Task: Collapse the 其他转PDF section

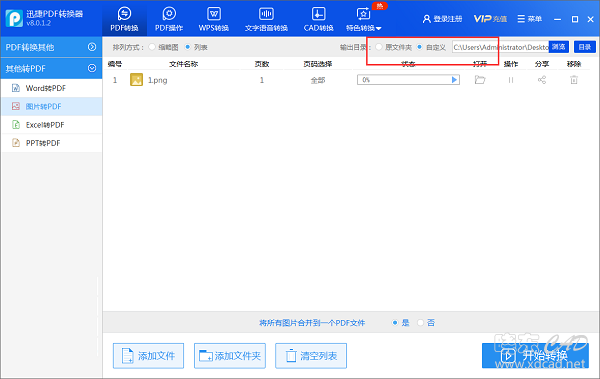Action: (x=51, y=69)
